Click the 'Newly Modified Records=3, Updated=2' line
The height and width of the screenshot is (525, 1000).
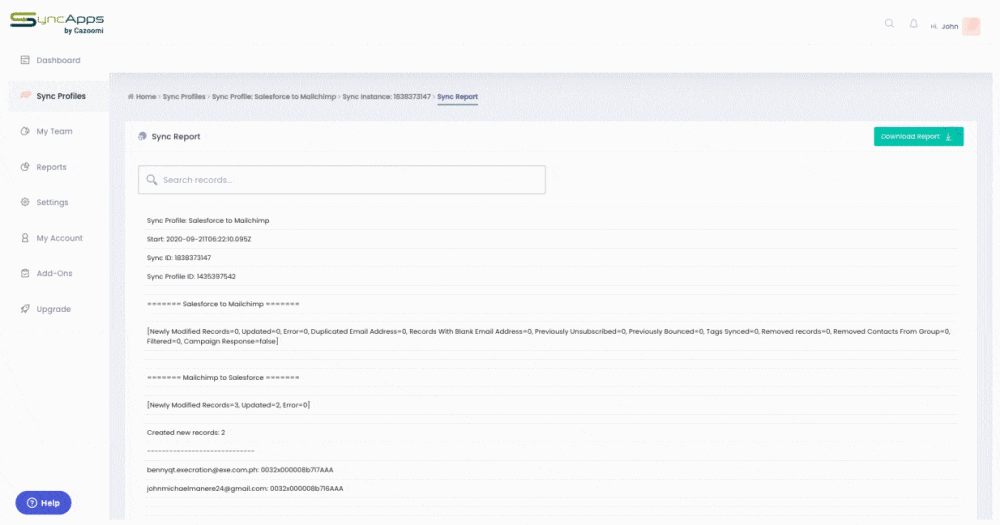tap(228, 405)
